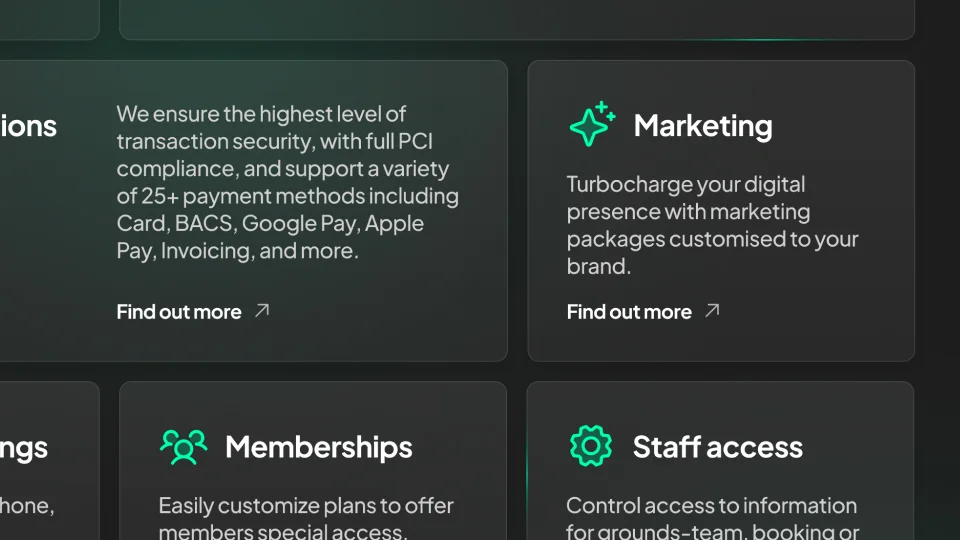960x540 pixels.
Task: Select the Staff access heading
Action: pos(717,447)
